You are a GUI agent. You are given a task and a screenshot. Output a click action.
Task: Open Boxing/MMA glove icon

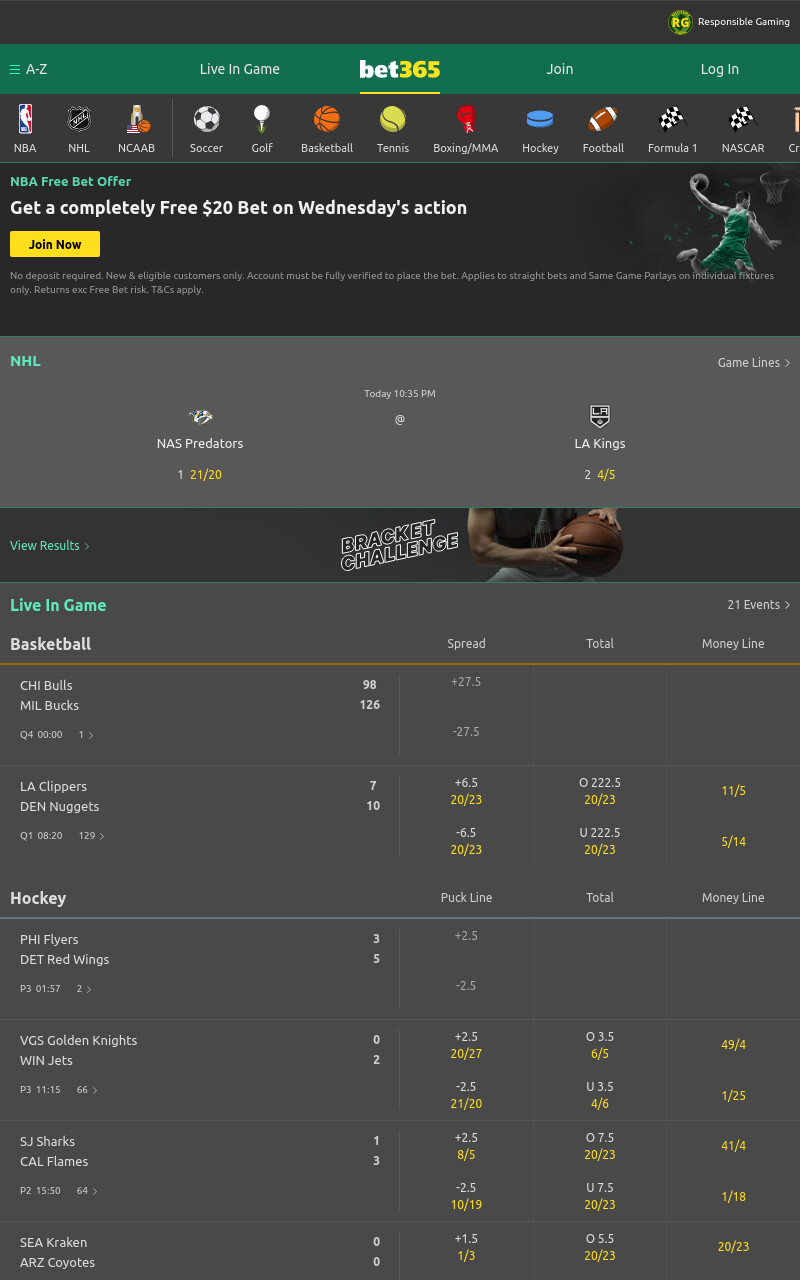(465, 120)
